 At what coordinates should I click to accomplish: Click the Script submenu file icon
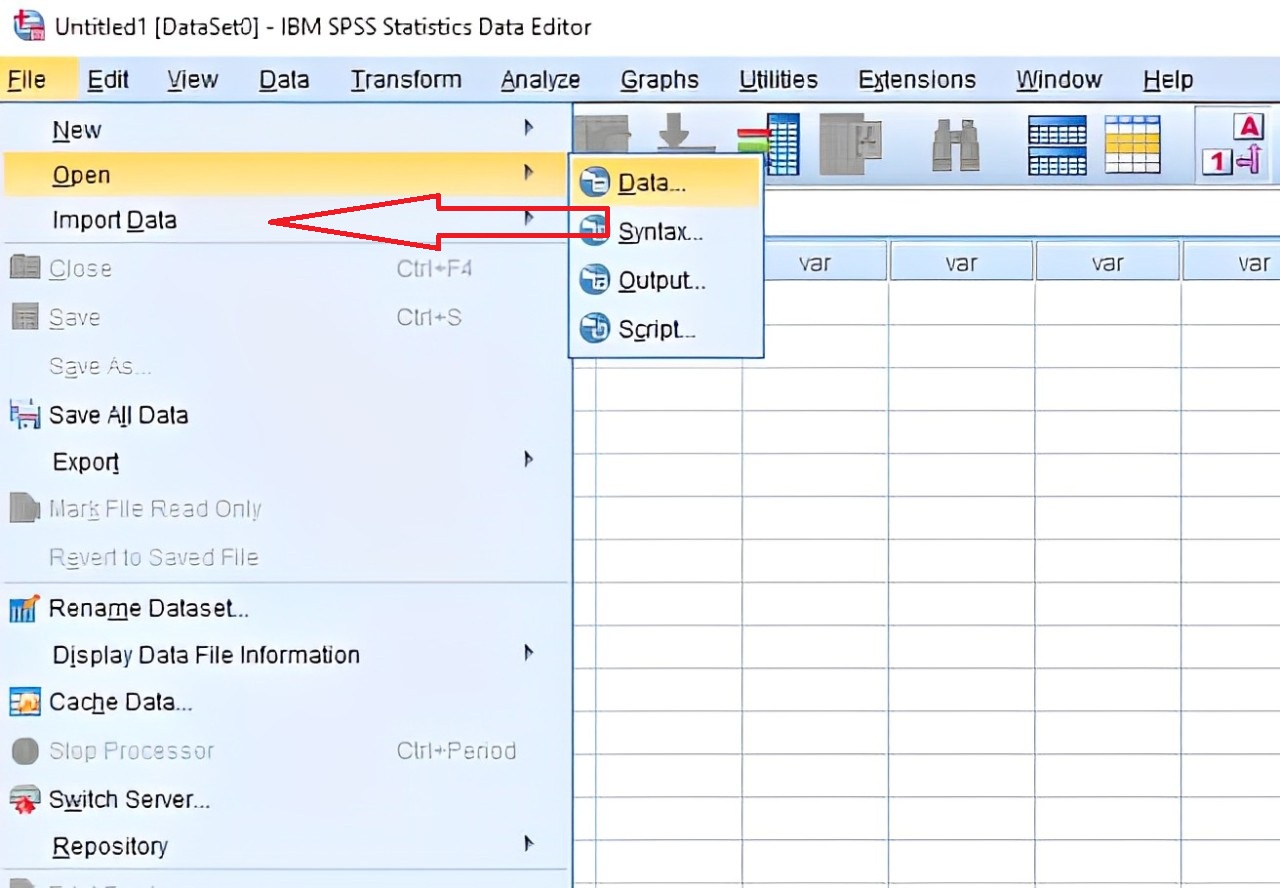click(595, 328)
